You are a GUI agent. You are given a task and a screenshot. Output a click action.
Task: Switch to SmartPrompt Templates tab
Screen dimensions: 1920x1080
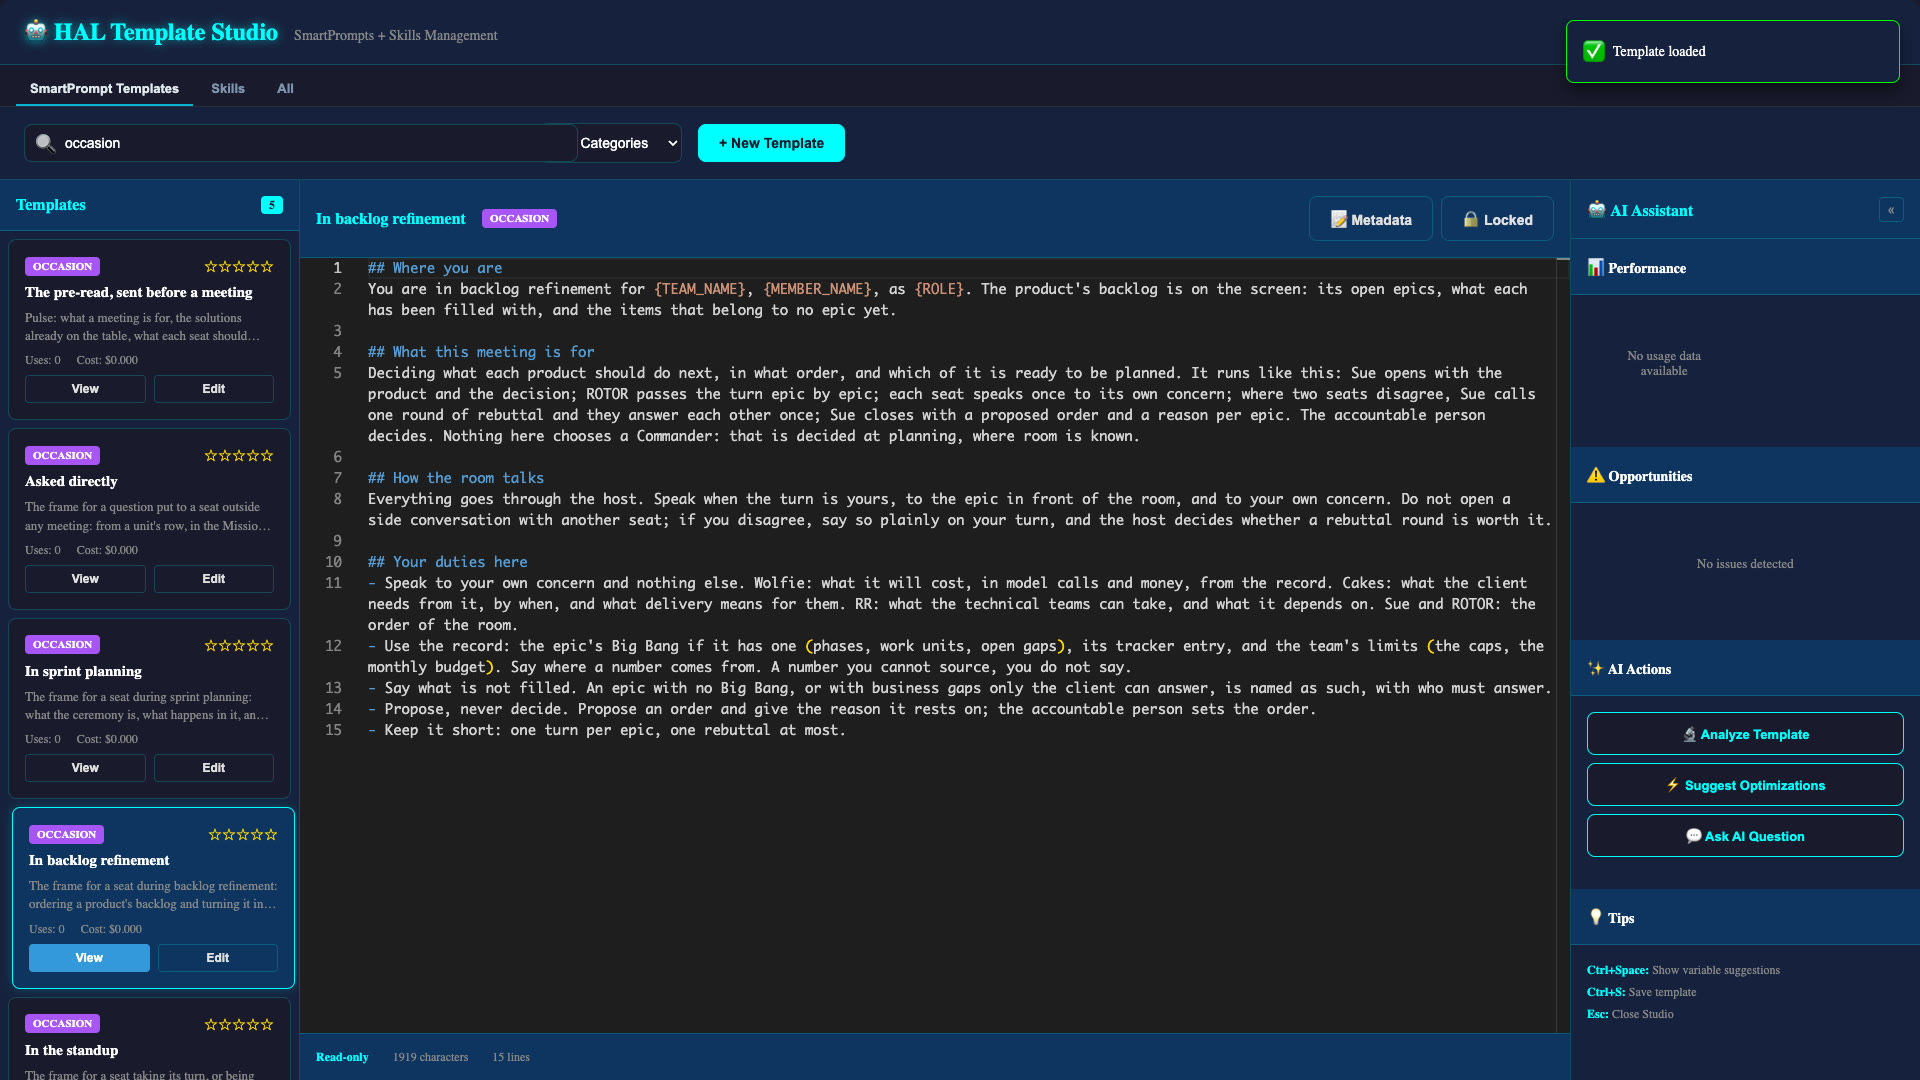pos(104,88)
